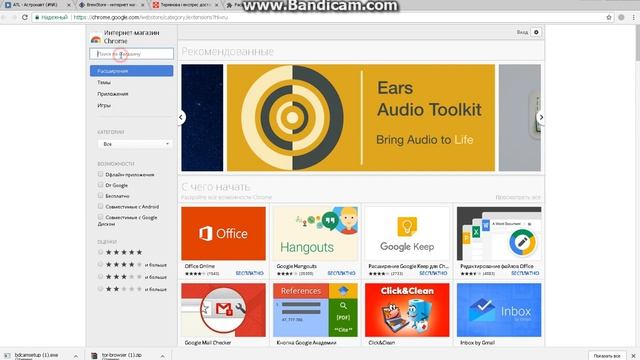Open the Google Mail Checker tile
The width and height of the screenshot is (640, 360).
pos(223,310)
